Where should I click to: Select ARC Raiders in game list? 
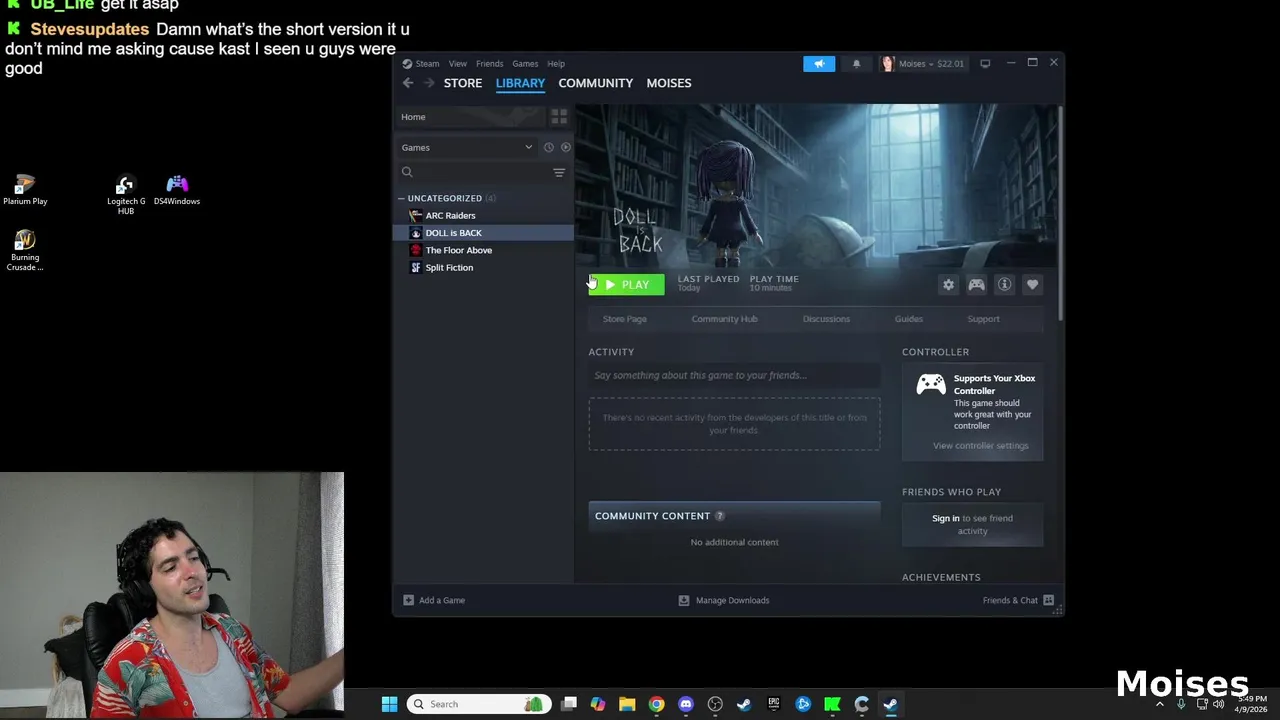tap(485, 216)
